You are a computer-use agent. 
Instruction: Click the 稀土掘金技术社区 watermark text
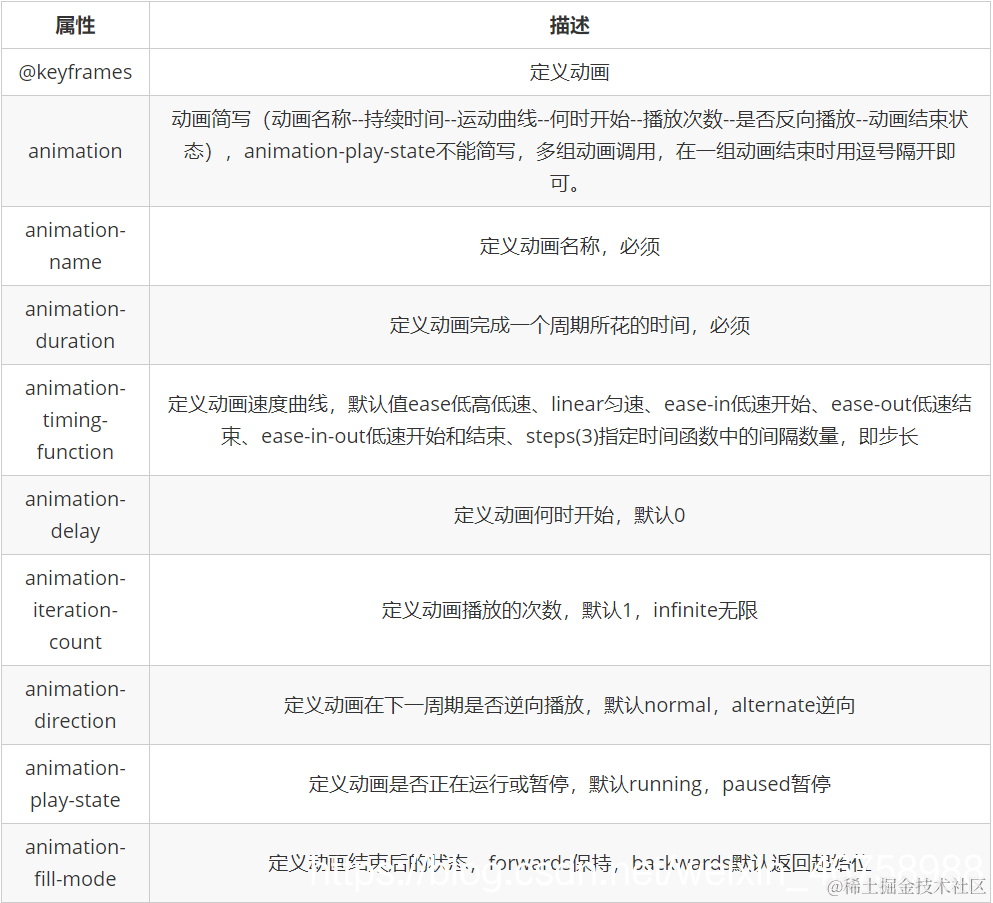(x=907, y=886)
